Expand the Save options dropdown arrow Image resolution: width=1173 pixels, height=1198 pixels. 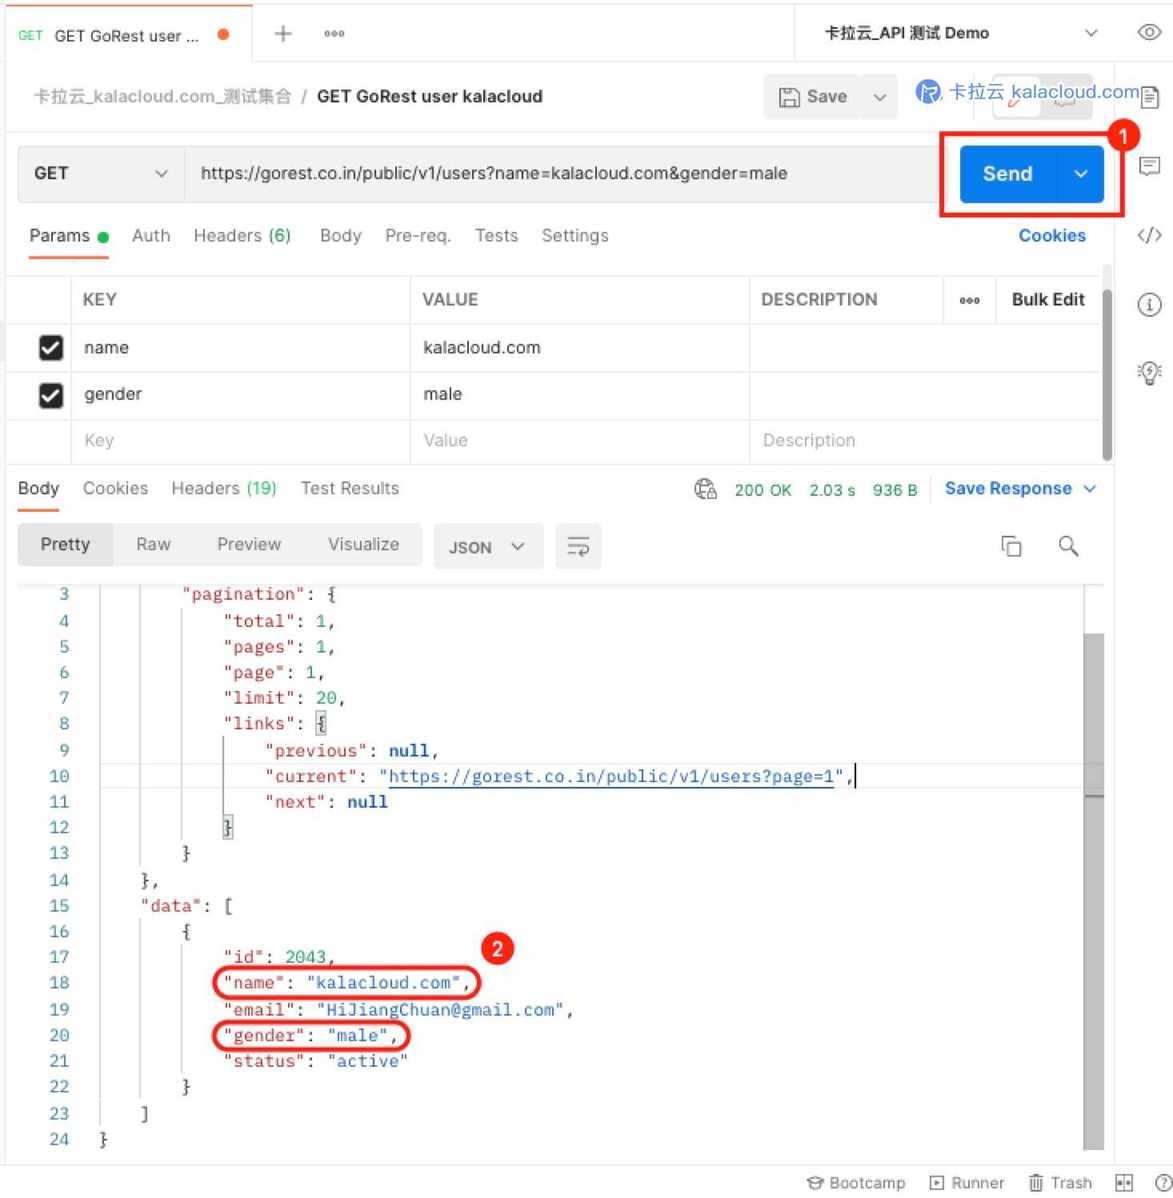879,97
